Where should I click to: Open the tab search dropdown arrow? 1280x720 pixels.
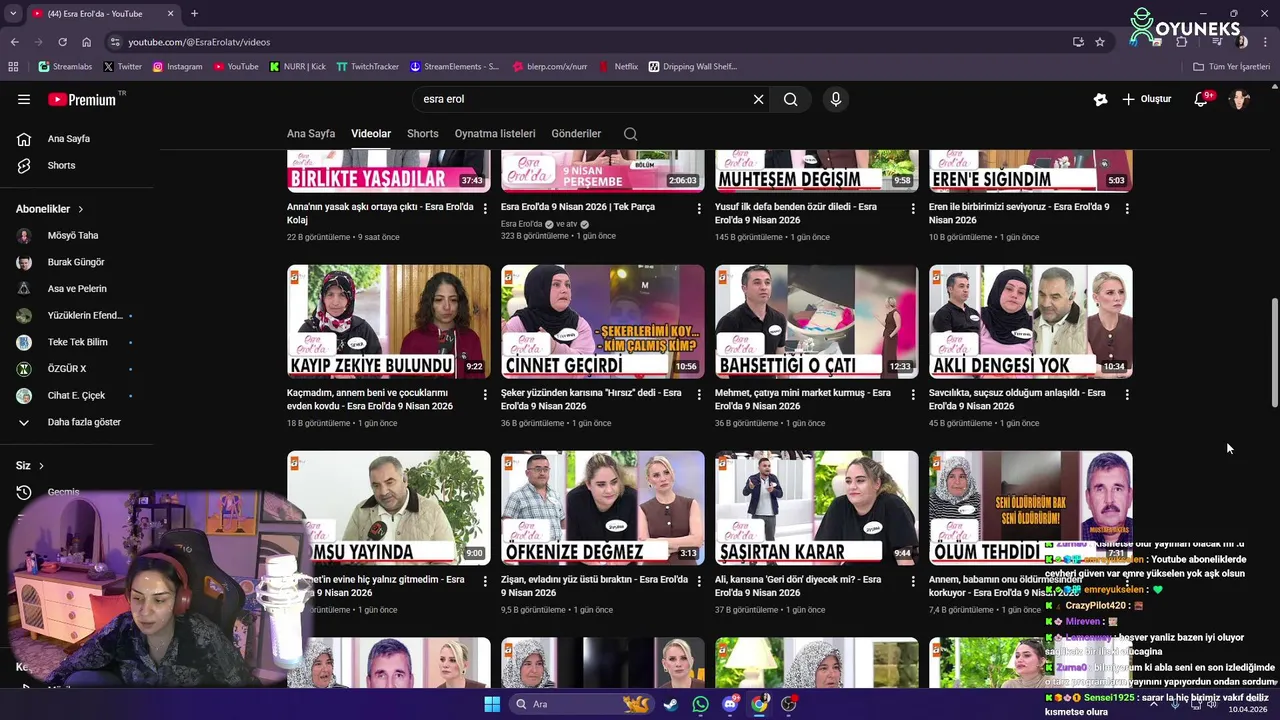click(x=13, y=14)
